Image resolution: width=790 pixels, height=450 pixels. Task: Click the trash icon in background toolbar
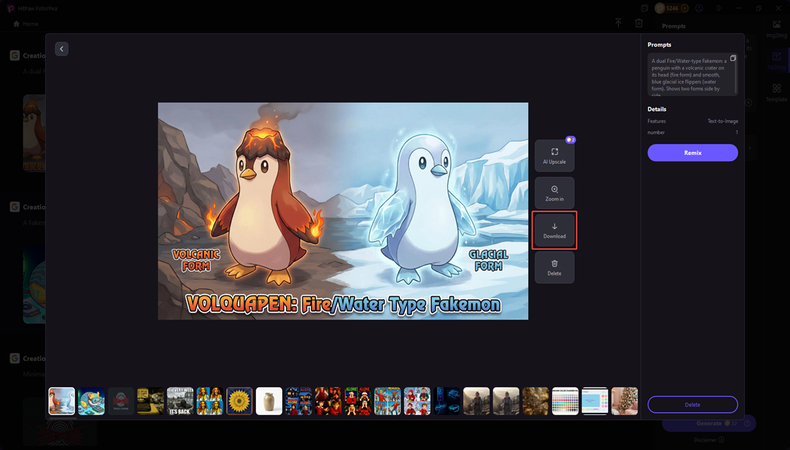pos(639,23)
